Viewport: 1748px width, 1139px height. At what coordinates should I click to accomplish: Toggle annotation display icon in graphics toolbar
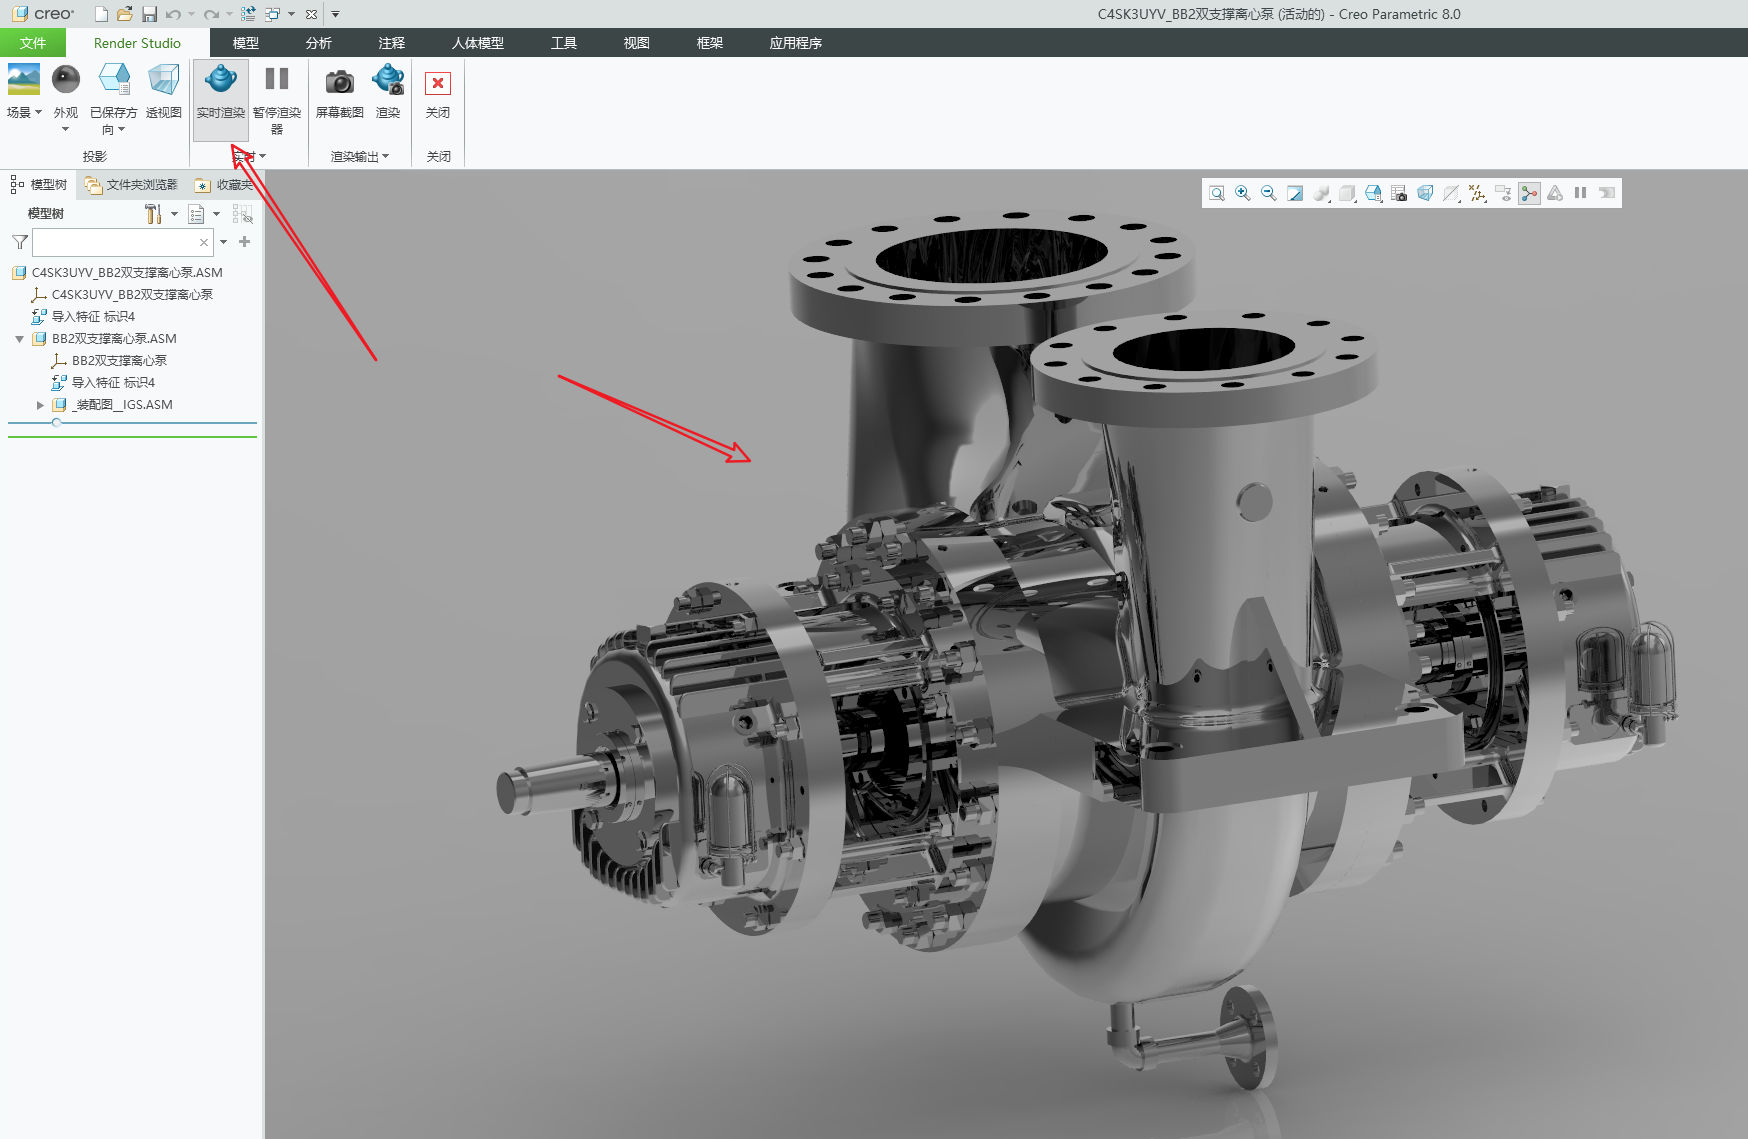coord(1503,193)
